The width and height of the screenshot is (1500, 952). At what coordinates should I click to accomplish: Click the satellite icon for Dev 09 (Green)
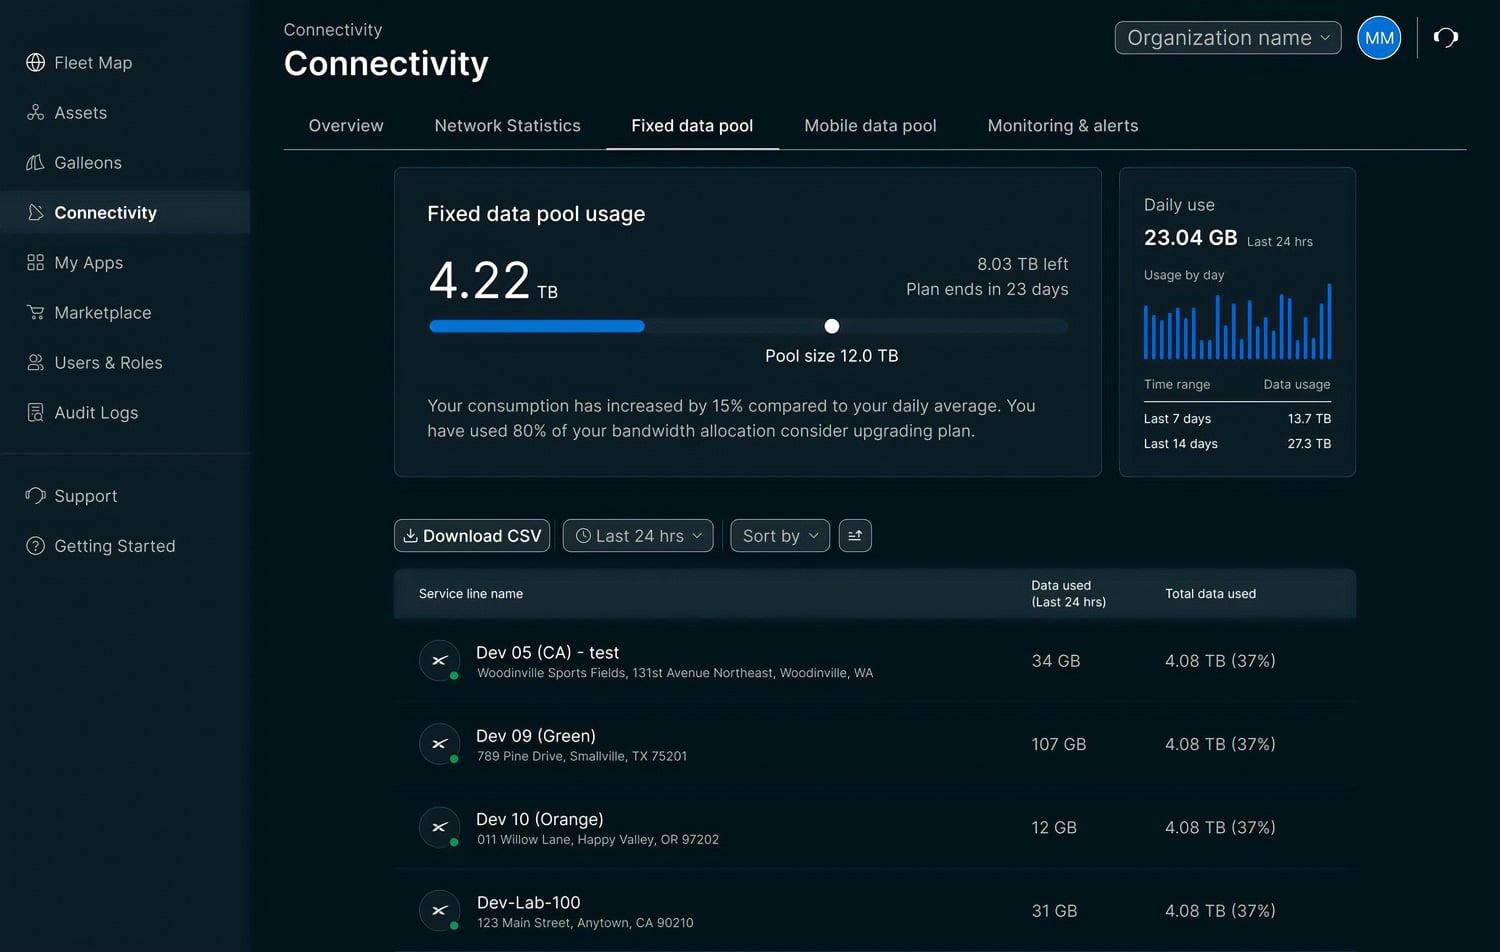pos(439,744)
